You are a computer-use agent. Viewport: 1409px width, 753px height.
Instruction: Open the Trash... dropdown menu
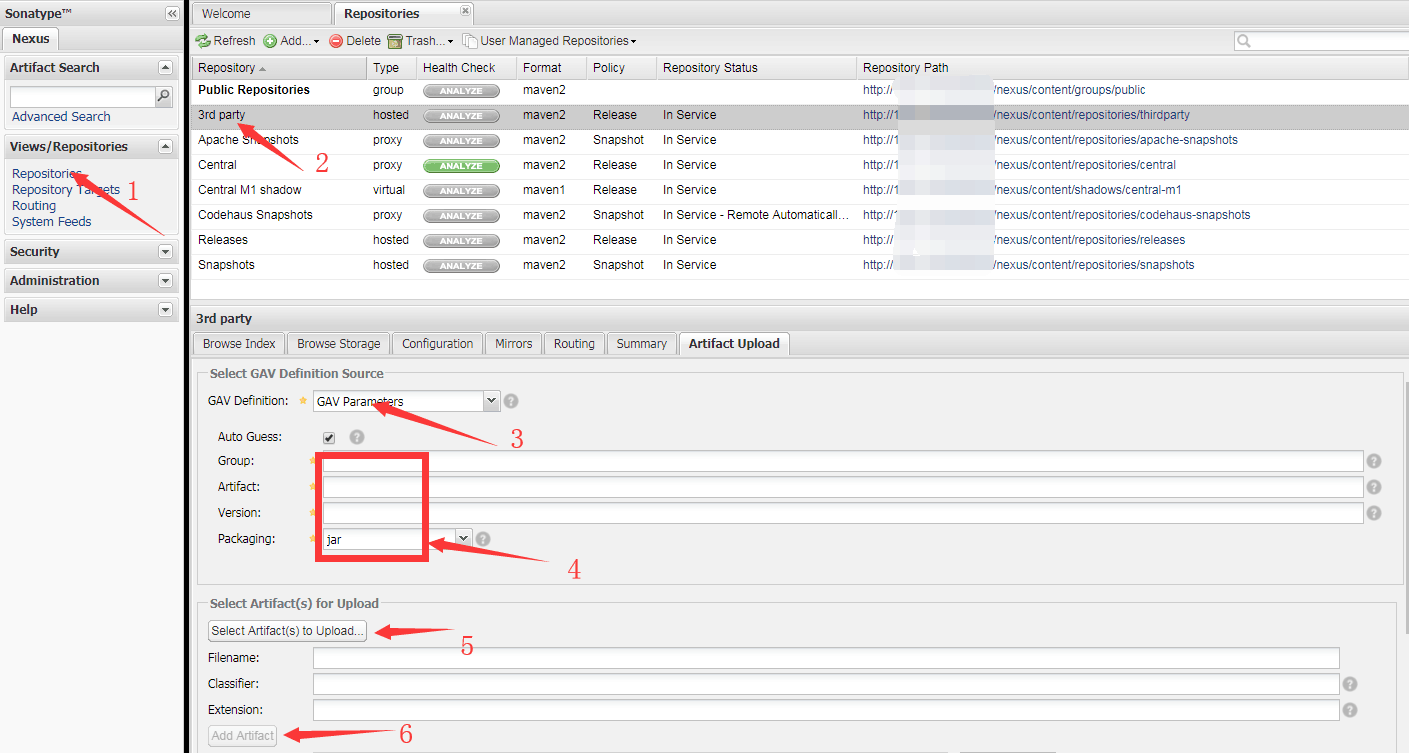click(421, 41)
